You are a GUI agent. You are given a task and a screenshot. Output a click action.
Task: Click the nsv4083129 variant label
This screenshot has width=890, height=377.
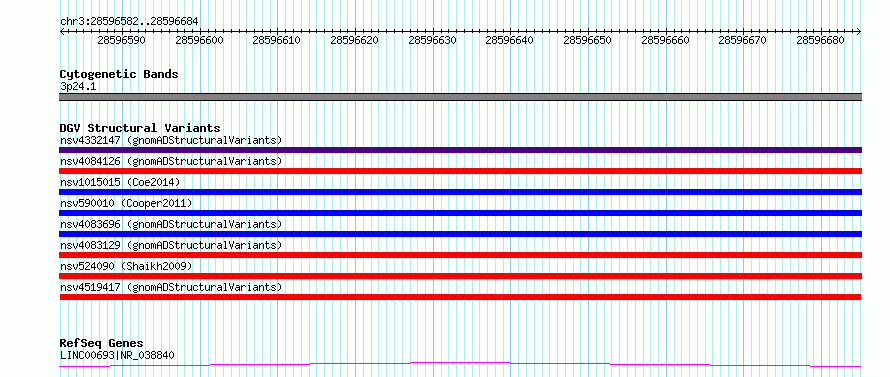171,245
